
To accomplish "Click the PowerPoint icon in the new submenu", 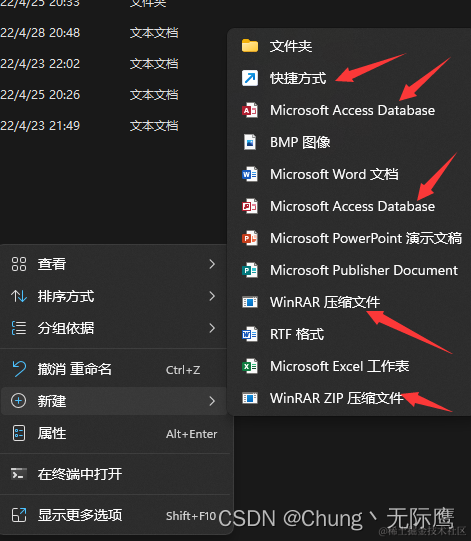I will (250, 238).
